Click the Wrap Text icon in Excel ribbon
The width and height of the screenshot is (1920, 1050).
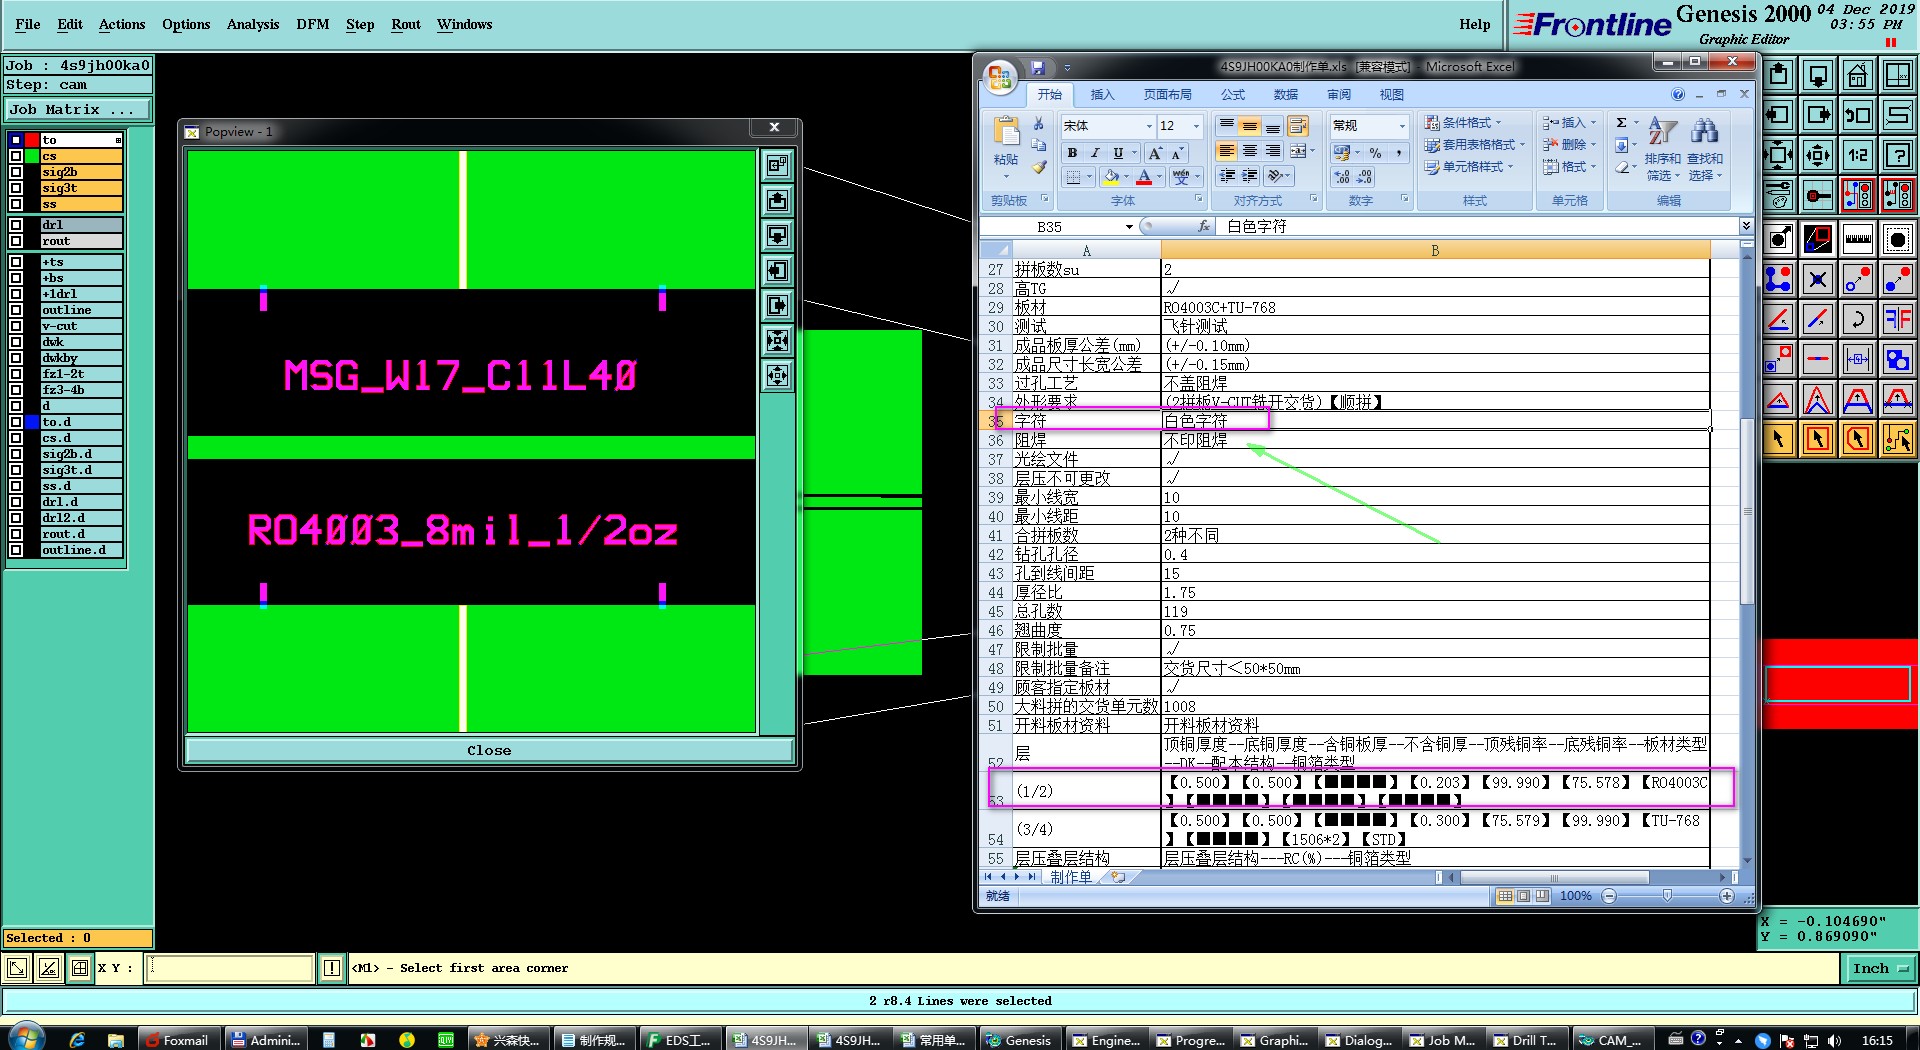[1298, 126]
